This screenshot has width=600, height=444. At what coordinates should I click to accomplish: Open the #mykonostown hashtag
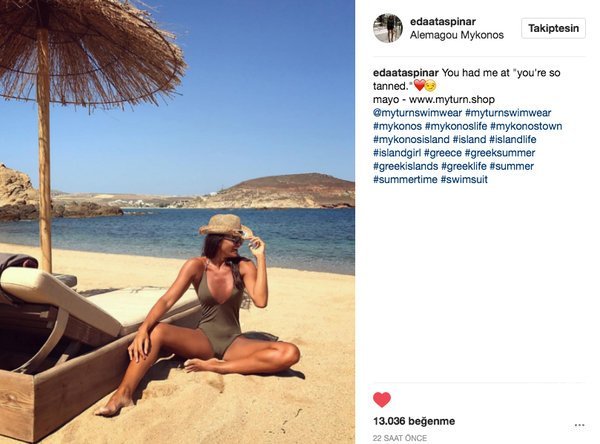(x=526, y=126)
